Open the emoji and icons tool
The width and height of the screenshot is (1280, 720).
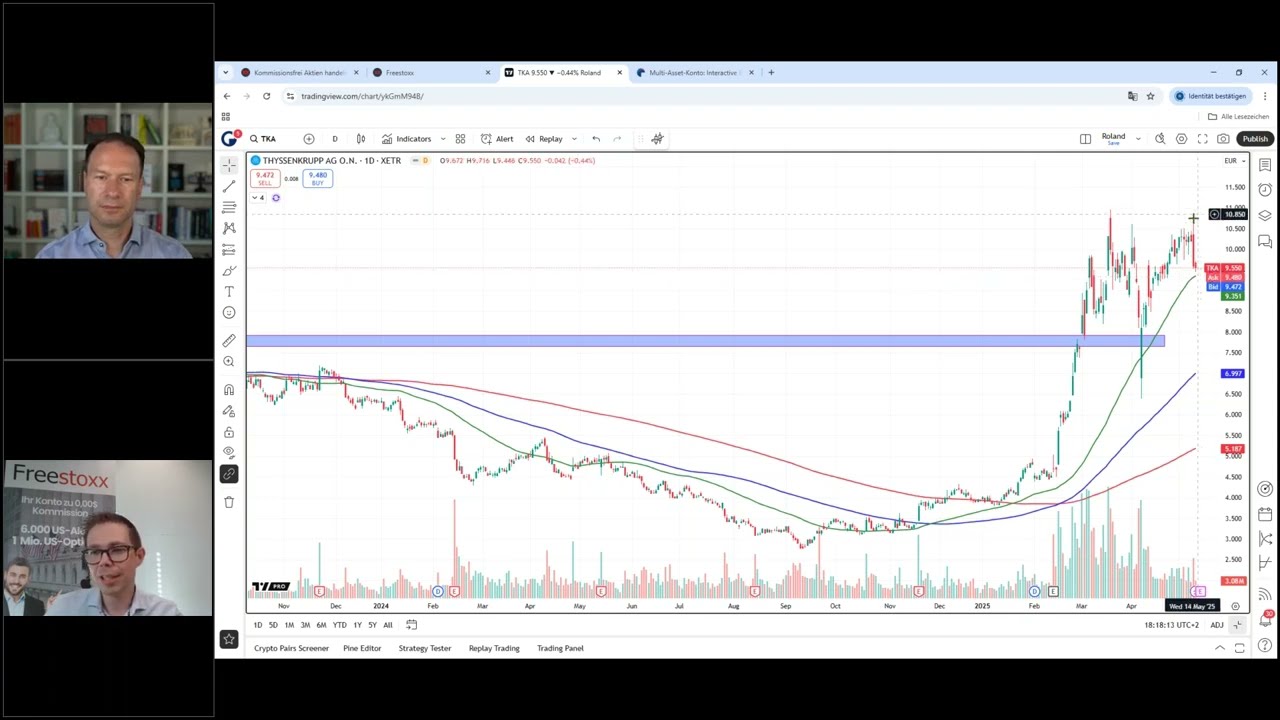coord(229,312)
